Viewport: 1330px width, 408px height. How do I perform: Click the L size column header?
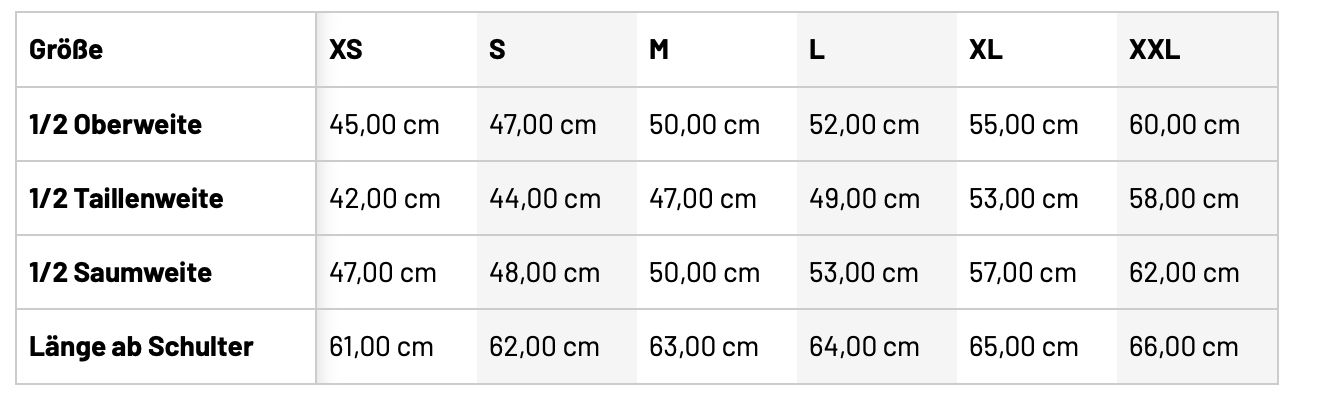tap(817, 50)
